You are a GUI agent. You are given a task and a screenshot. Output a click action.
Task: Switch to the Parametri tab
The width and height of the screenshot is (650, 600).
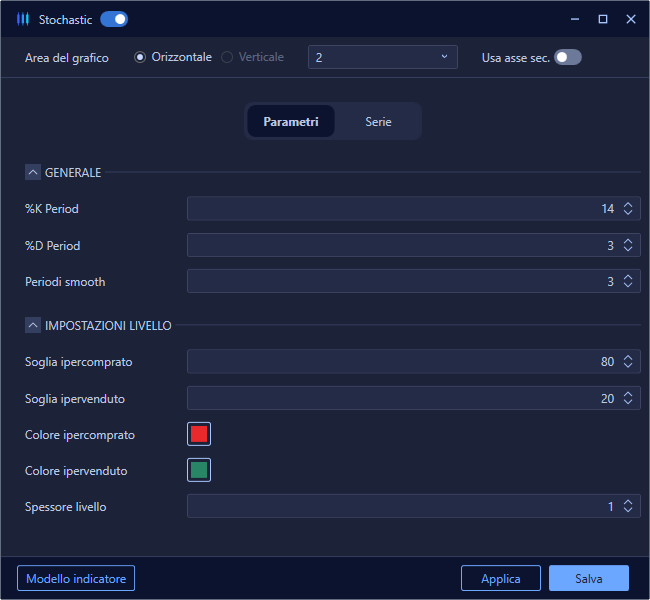(x=291, y=121)
